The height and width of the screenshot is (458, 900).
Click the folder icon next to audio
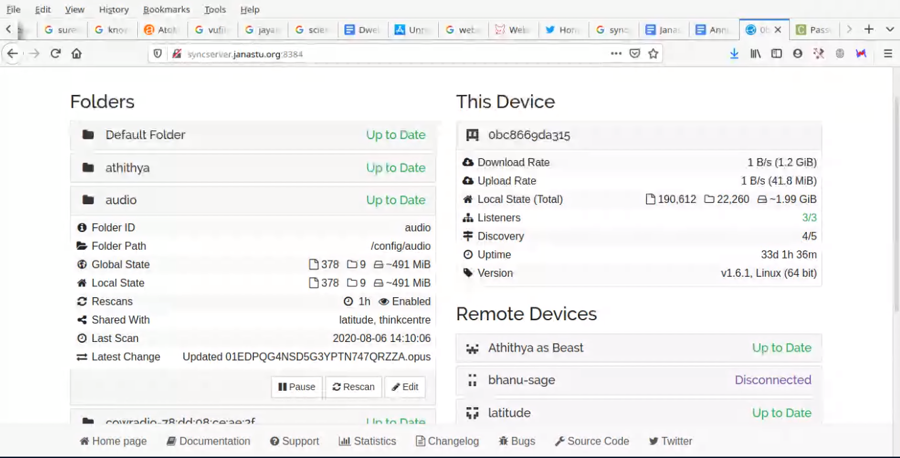pos(88,200)
